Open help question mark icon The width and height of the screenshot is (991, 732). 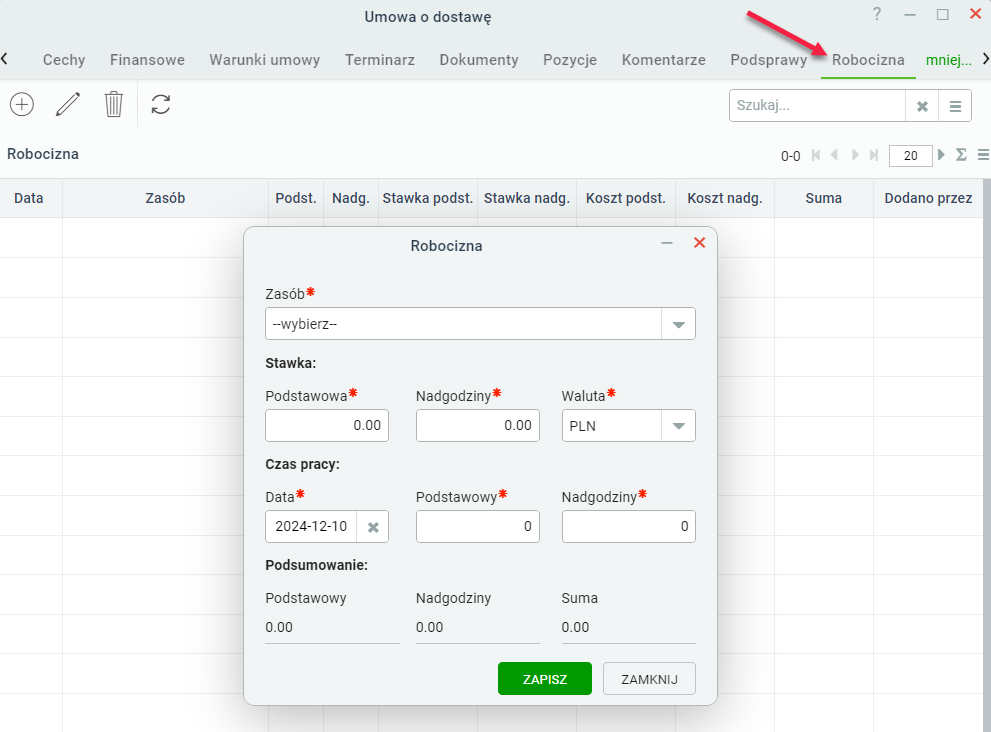click(877, 14)
